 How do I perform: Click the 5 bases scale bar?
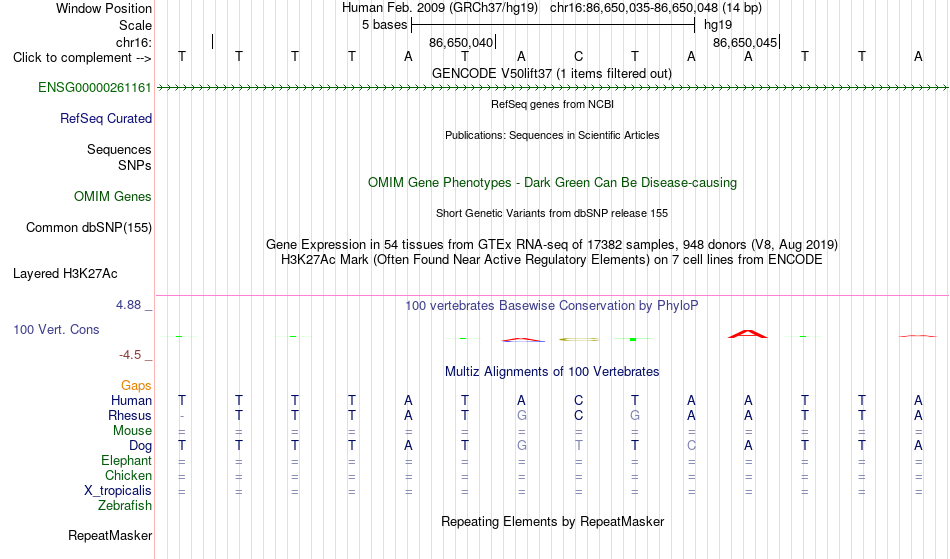553,25
